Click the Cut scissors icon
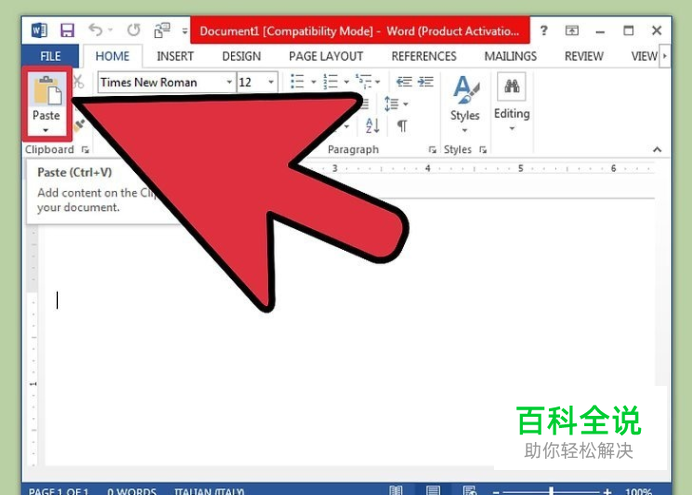692x495 pixels. (79, 82)
